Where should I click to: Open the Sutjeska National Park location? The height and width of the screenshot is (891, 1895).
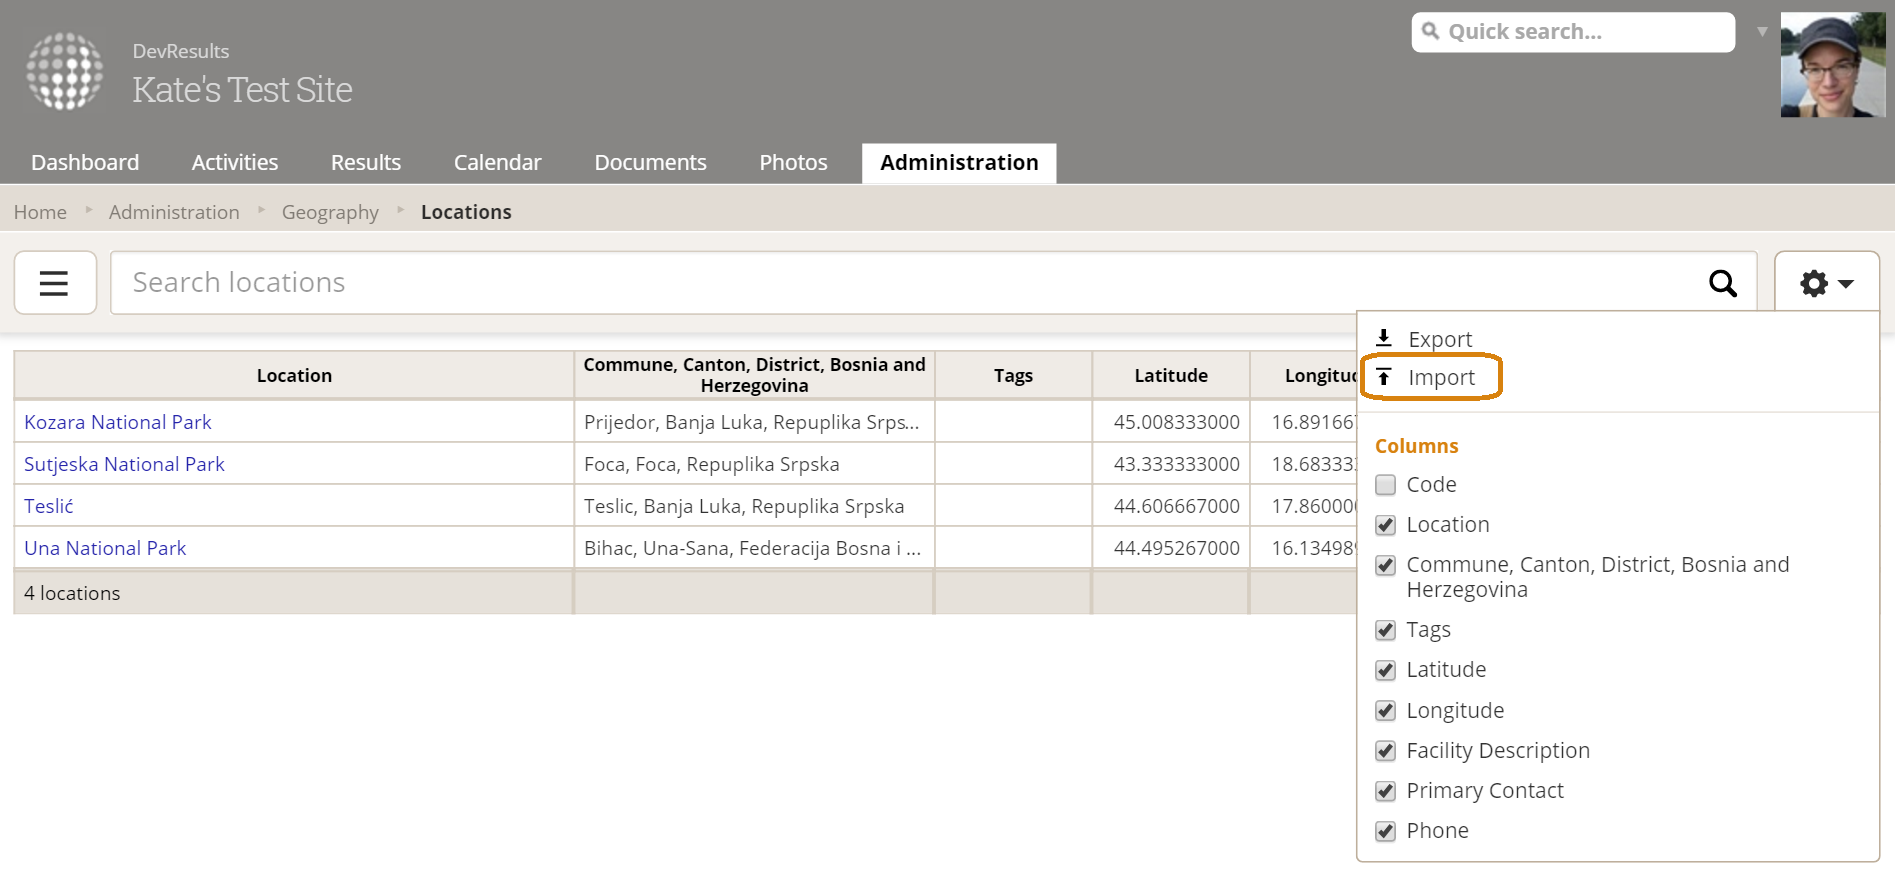pyautogui.click(x=124, y=464)
